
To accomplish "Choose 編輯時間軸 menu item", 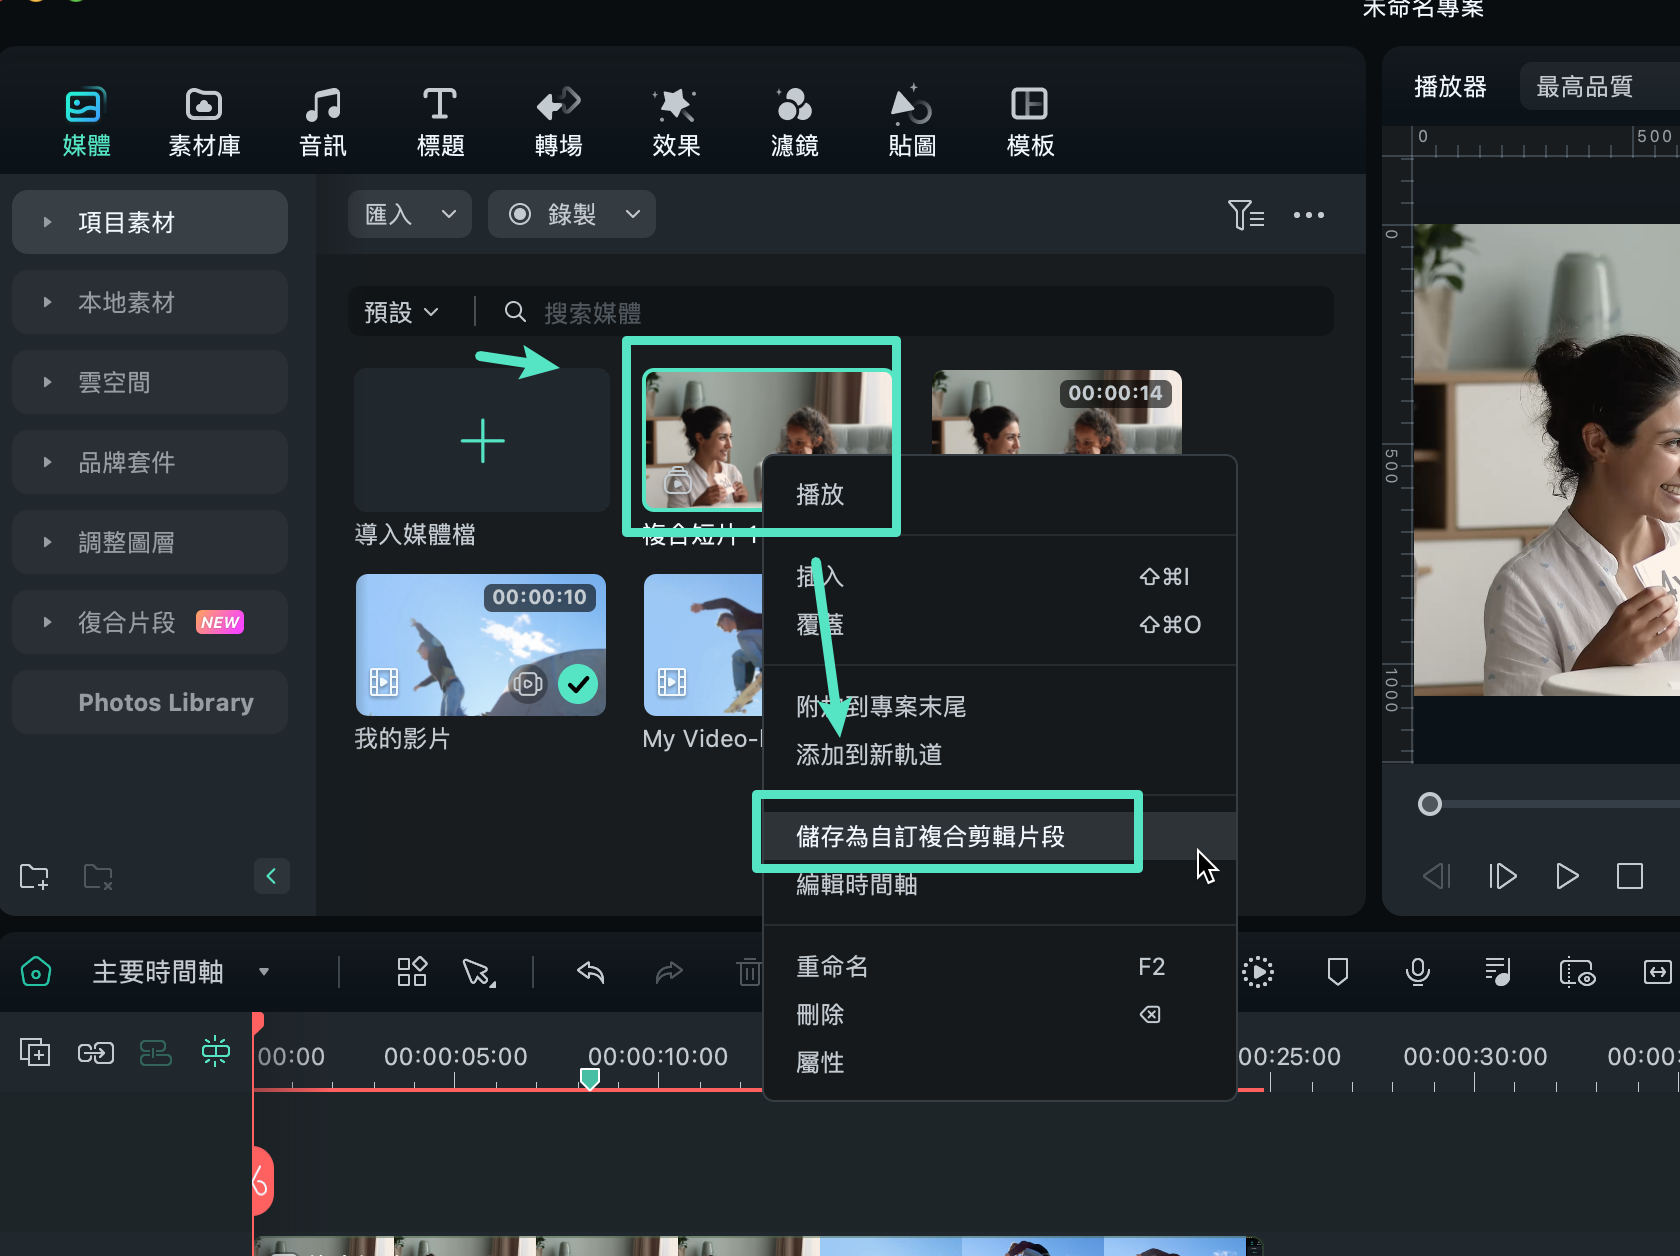I will click(1000, 884).
